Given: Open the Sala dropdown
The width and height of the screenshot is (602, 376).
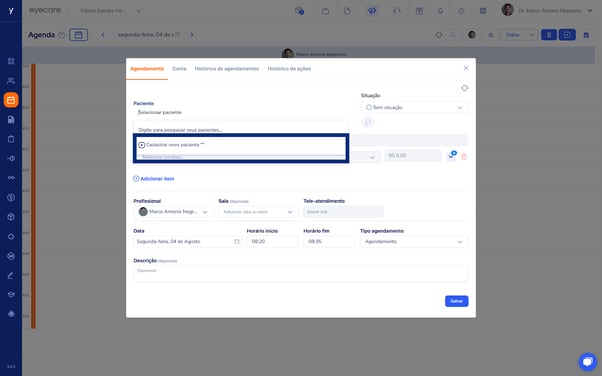Looking at the screenshot, I should click(258, 212).
